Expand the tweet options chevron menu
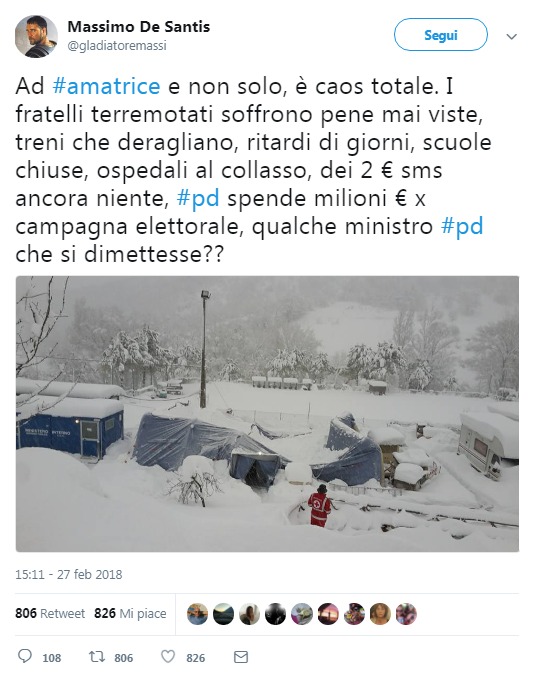The image size is (539, 683). click(x=511, y=37)
